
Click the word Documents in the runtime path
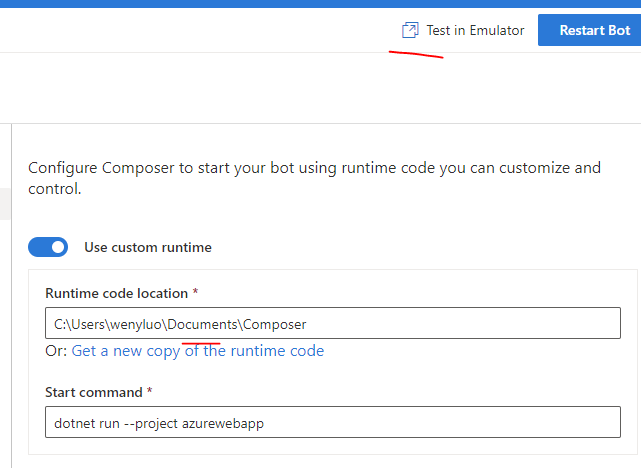(204, 324)
